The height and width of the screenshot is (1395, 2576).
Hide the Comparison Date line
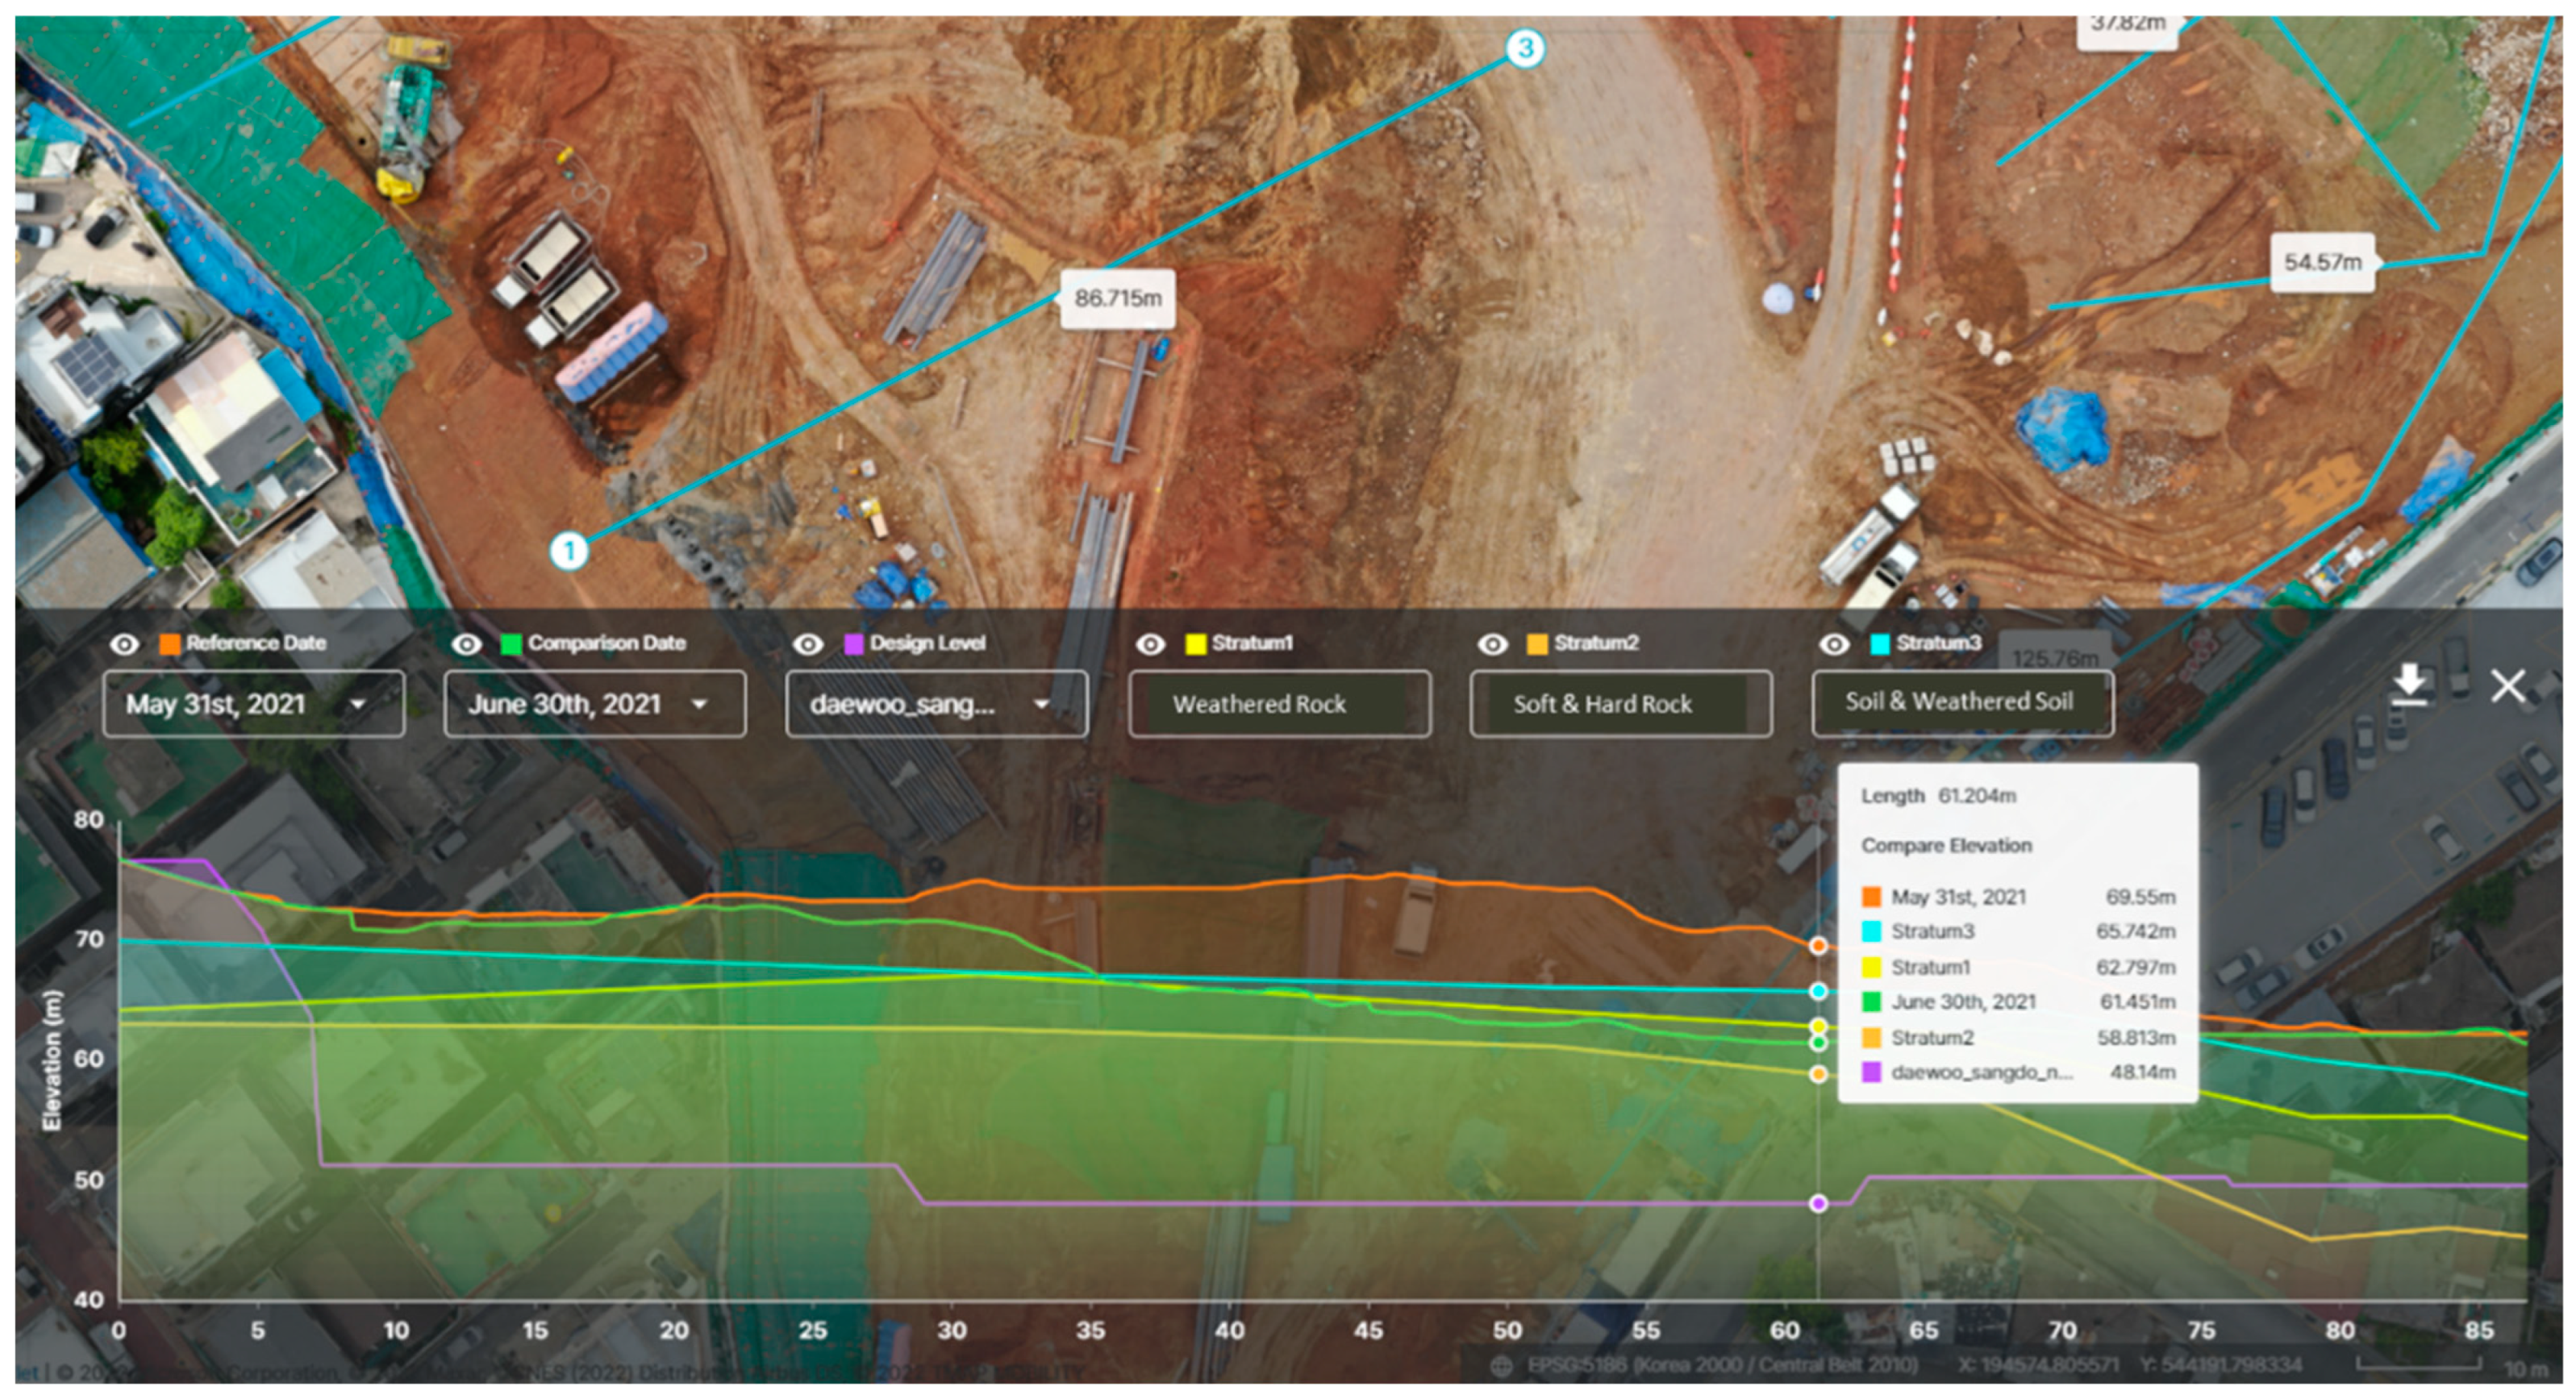466,644
